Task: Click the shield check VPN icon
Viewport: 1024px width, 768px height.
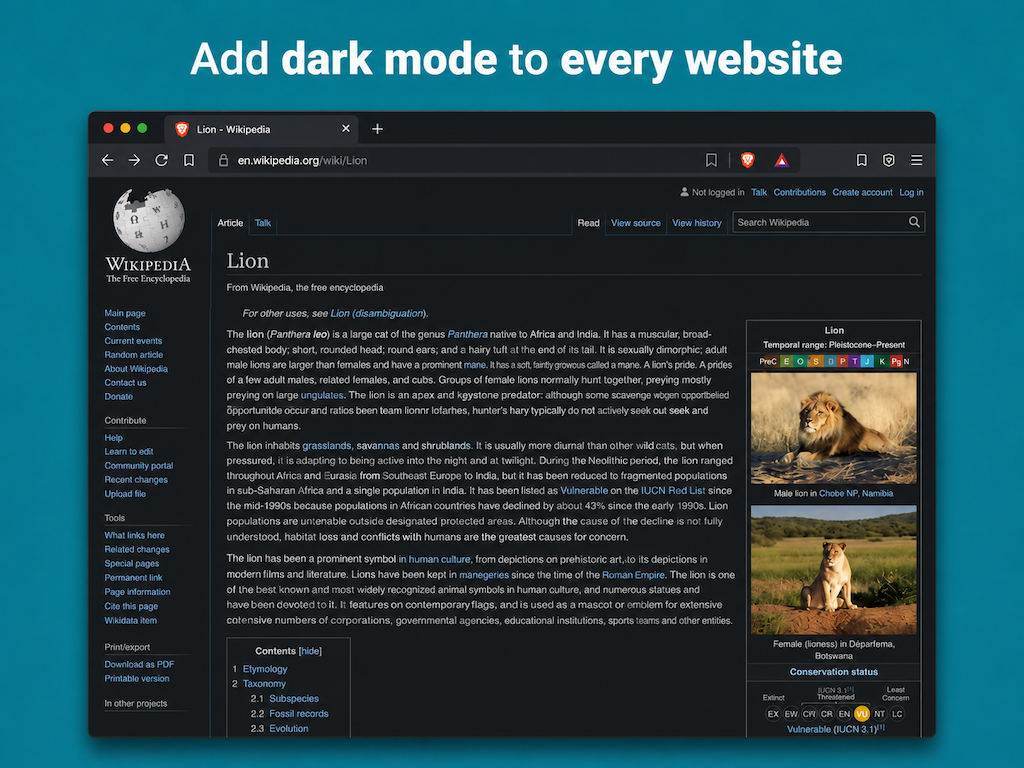Action: click(x=889, y=160)
